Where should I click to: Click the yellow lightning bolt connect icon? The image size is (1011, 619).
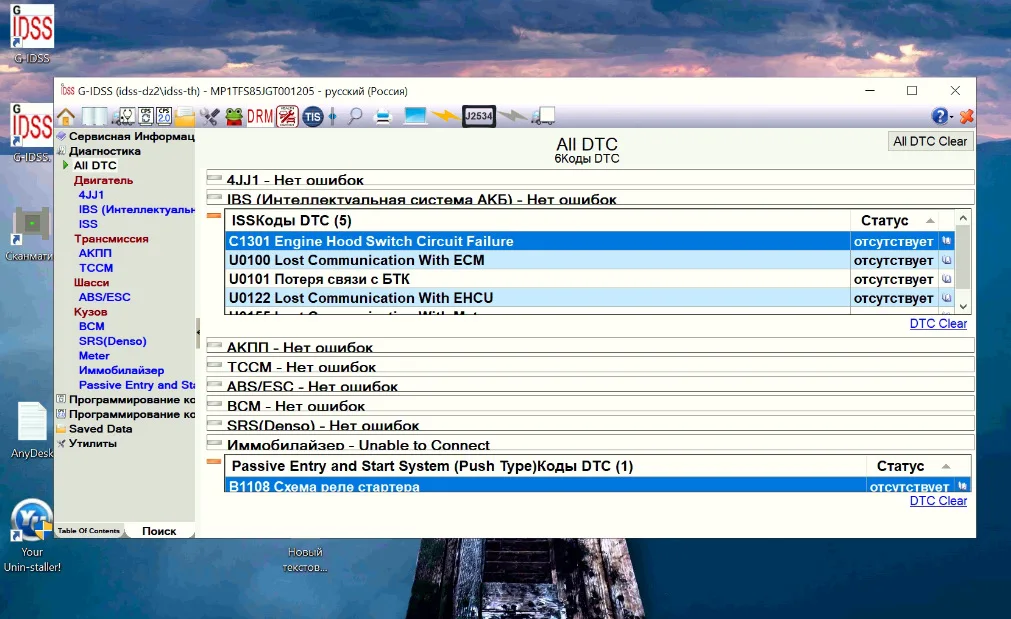446,116
